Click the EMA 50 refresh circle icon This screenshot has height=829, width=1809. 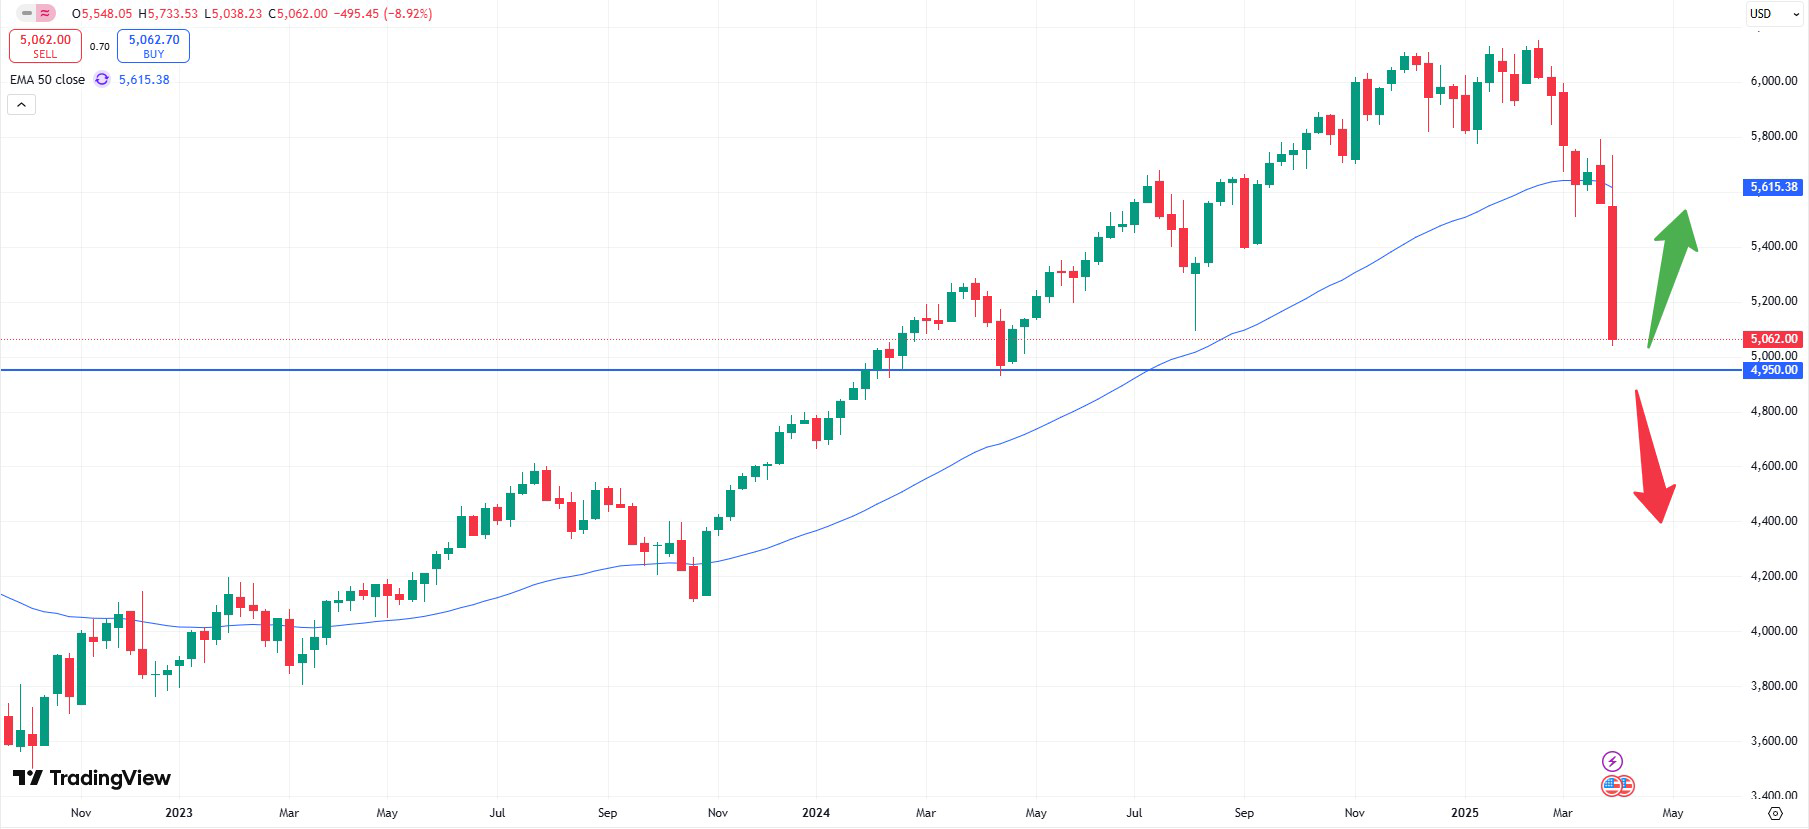pyautogui.click(x=102, y=80)
